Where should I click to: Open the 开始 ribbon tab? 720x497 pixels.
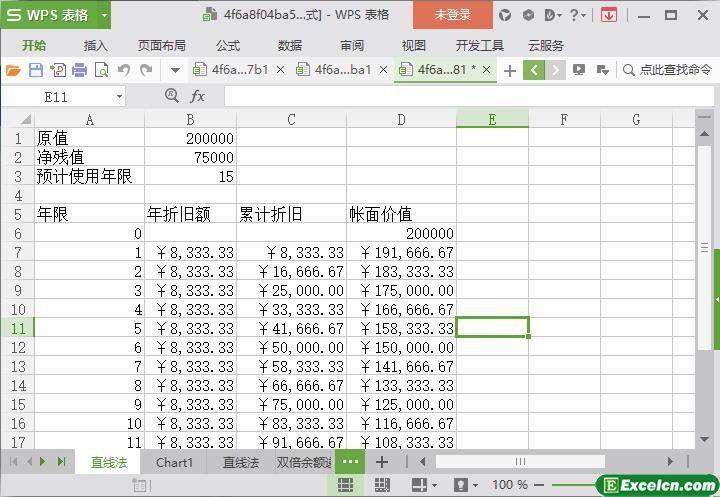pos(34,45)
